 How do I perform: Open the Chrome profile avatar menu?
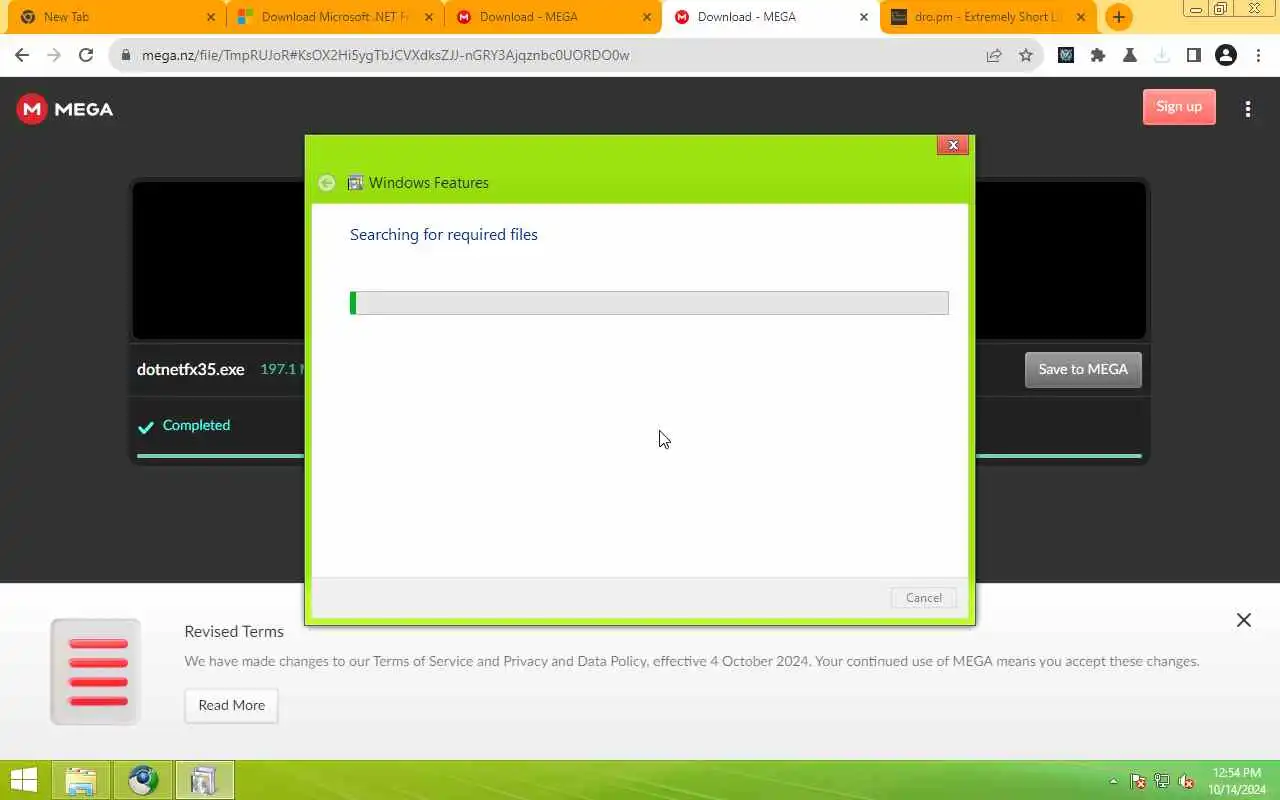(x=1226, y=56)
